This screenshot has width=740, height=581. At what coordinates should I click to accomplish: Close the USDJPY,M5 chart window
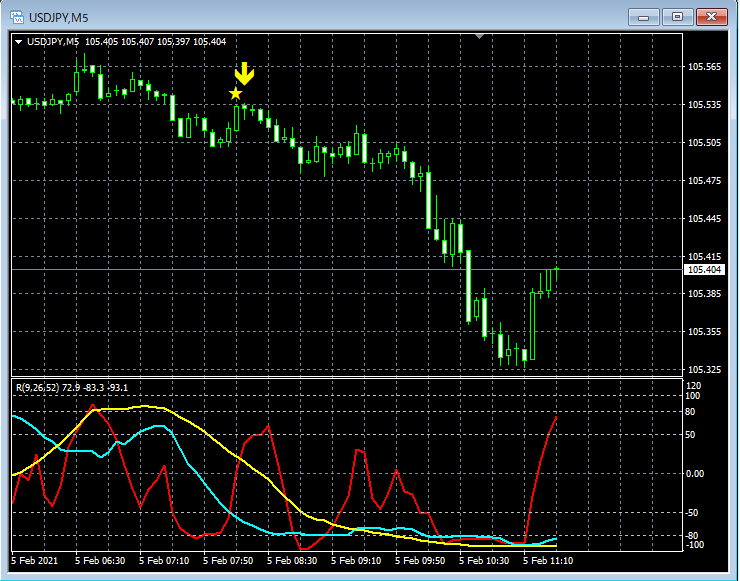pyautogui.click(x=712, y=17)
